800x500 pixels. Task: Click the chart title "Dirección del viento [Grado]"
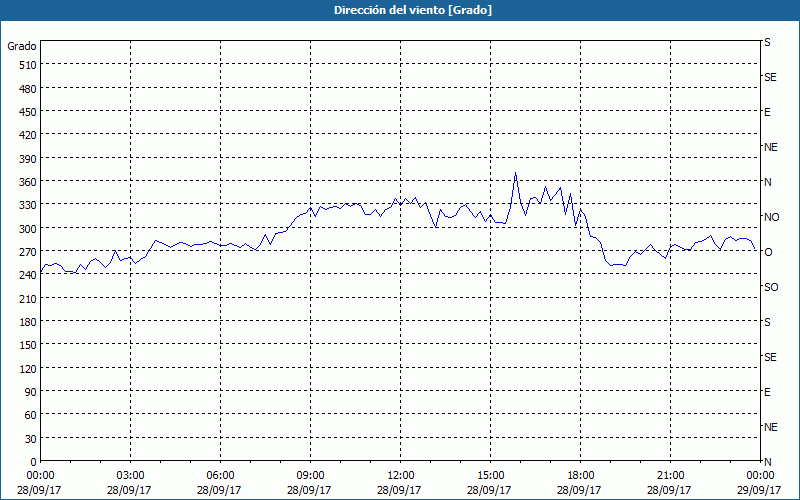(413, 10)
